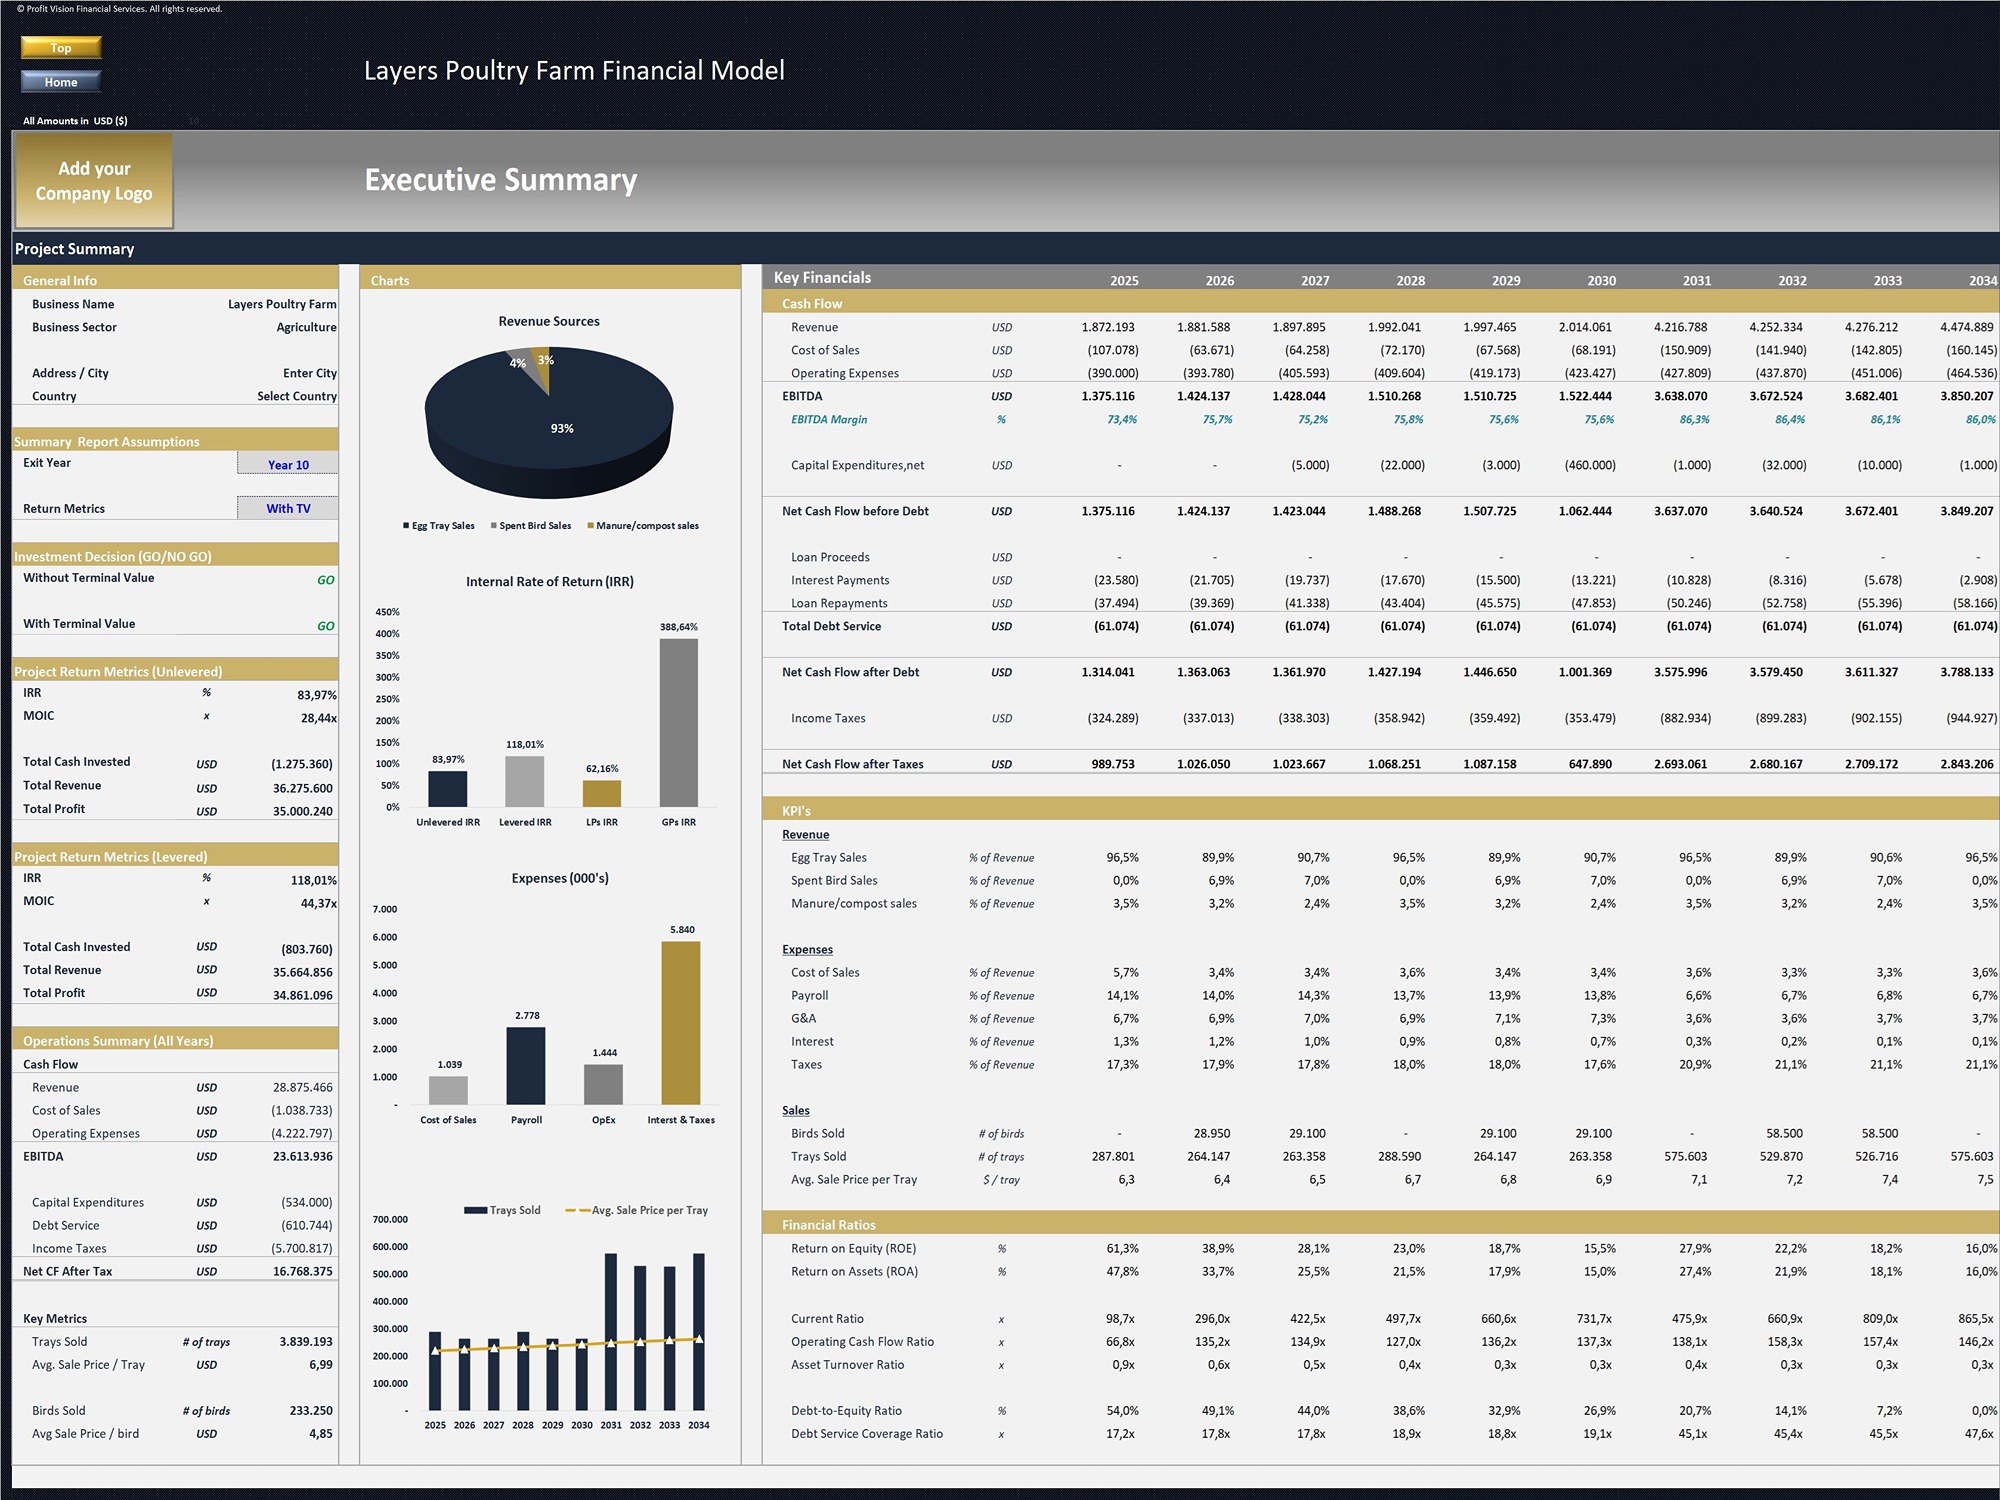Click the 2031 EBITDA cell 3.638.070
Screen dimensions: 2000x1500
click(1681, 396)
